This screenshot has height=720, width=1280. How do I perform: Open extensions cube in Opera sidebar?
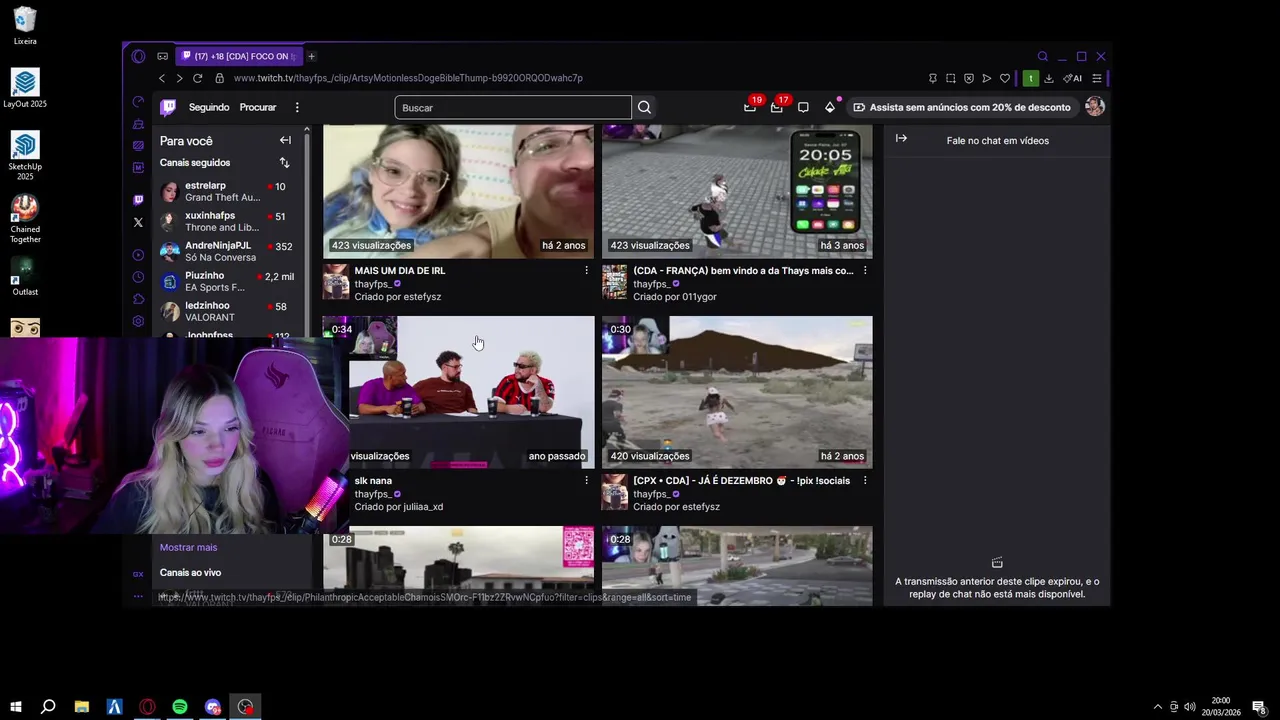pos(138,299)
